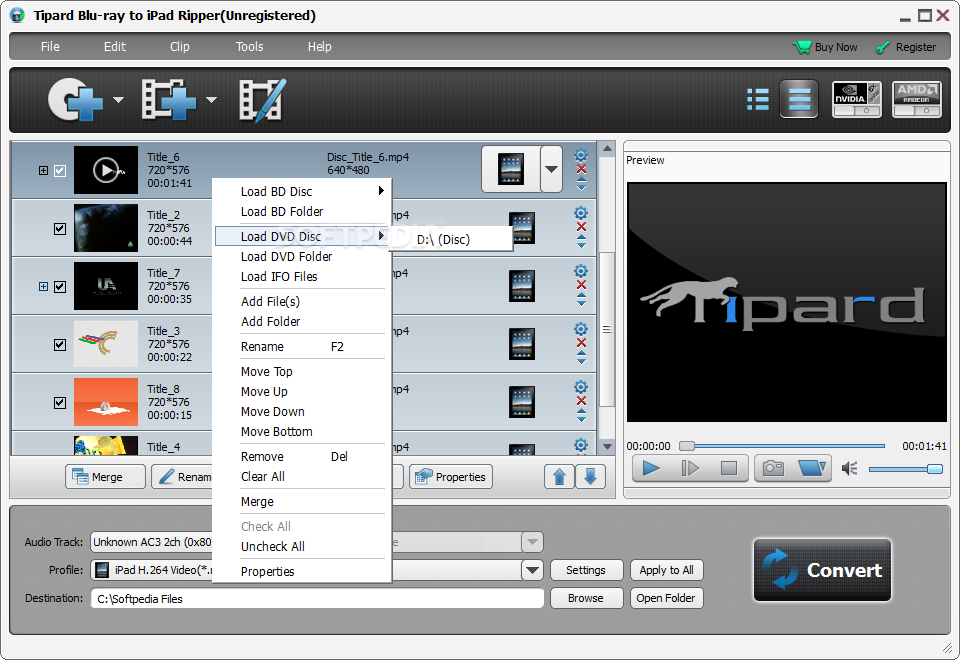Open the add file dropdown arrow
This screenshot has width=960, height=660.
click(211, 99)
